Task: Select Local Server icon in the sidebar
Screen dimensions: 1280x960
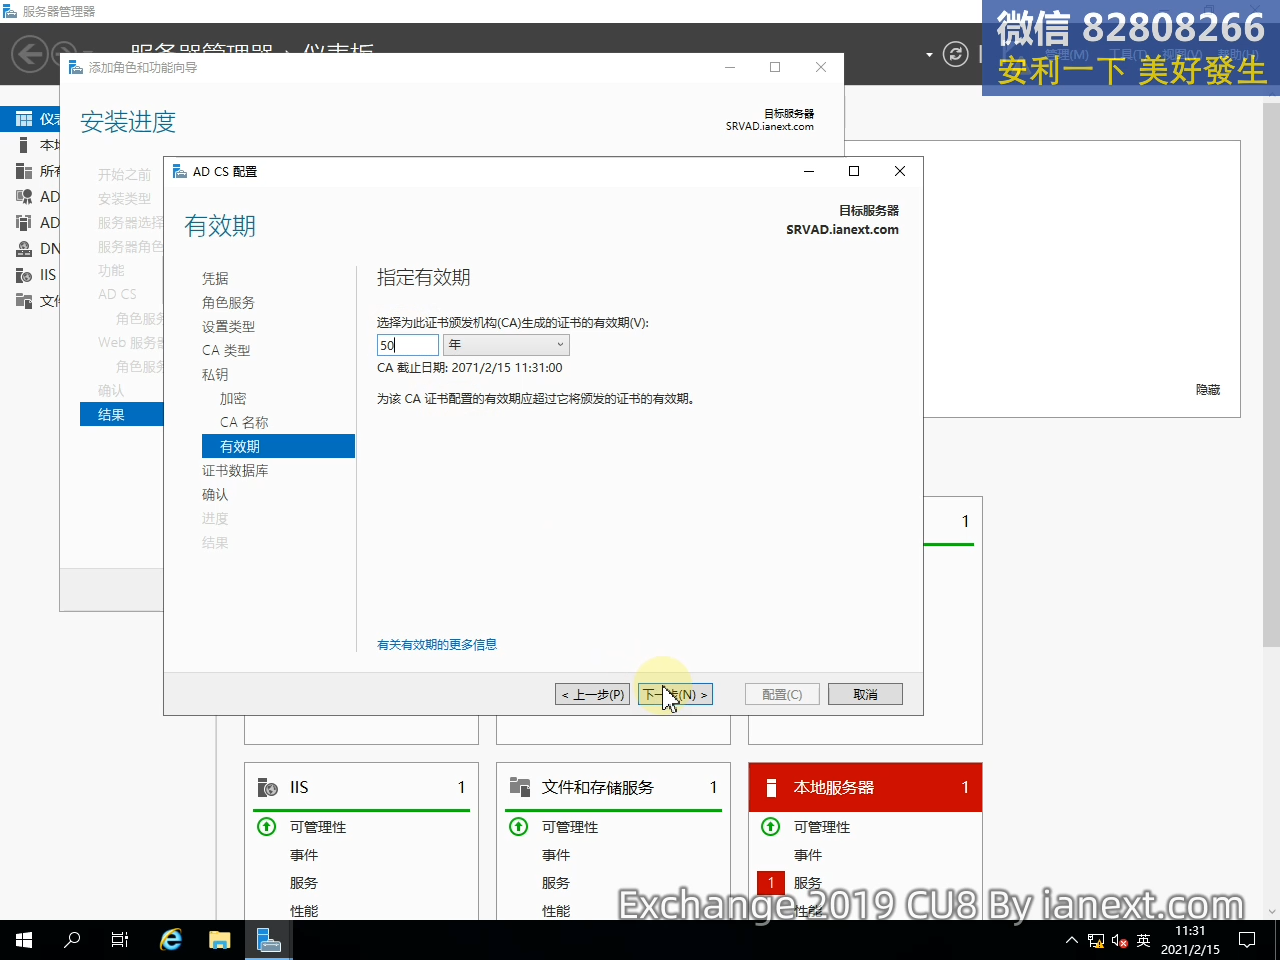Action: pos(24,145)
